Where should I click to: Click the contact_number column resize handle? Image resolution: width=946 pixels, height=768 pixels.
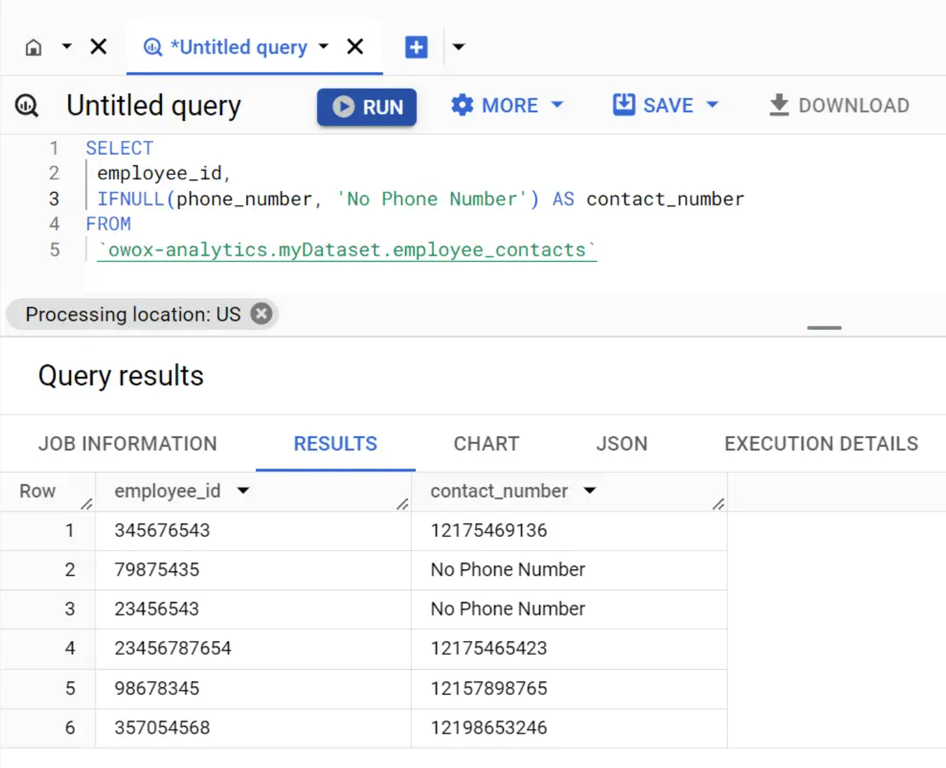(718, 504)
